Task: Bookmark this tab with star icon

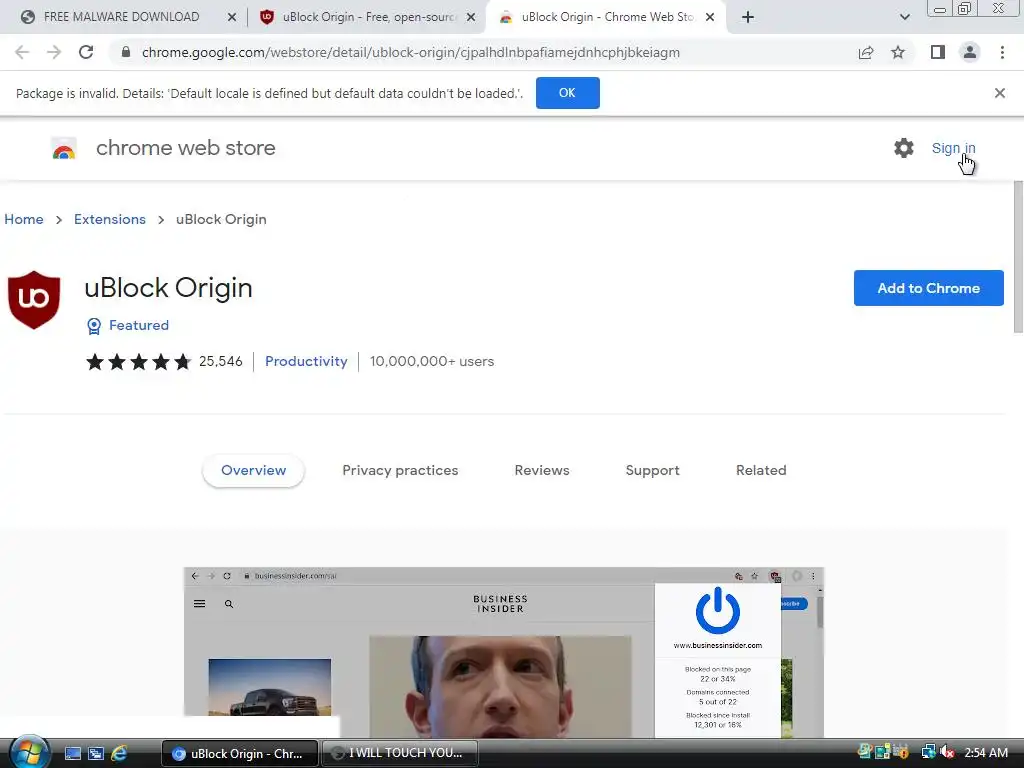Action: tap(899, 52)
